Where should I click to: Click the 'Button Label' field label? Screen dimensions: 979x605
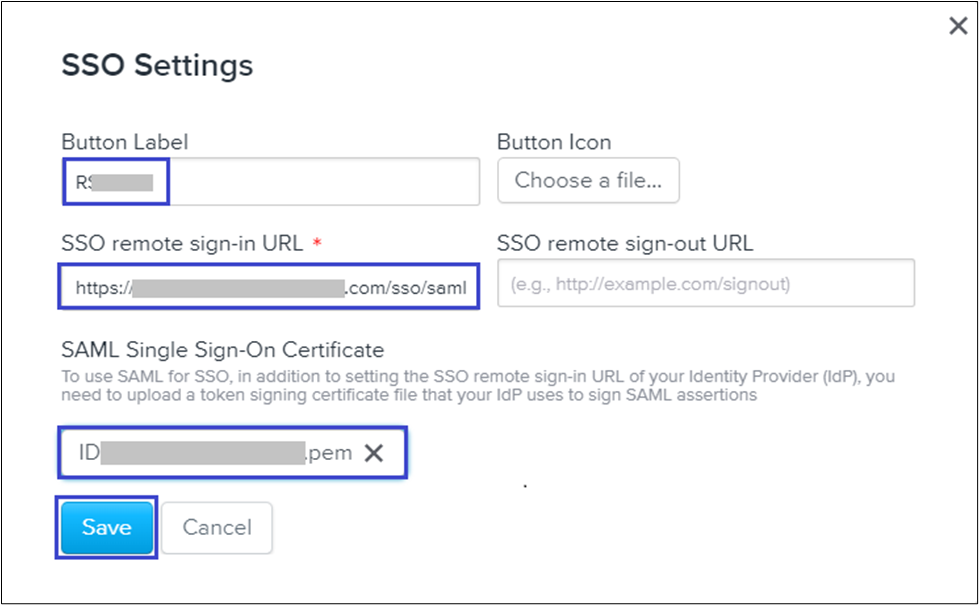124,142
